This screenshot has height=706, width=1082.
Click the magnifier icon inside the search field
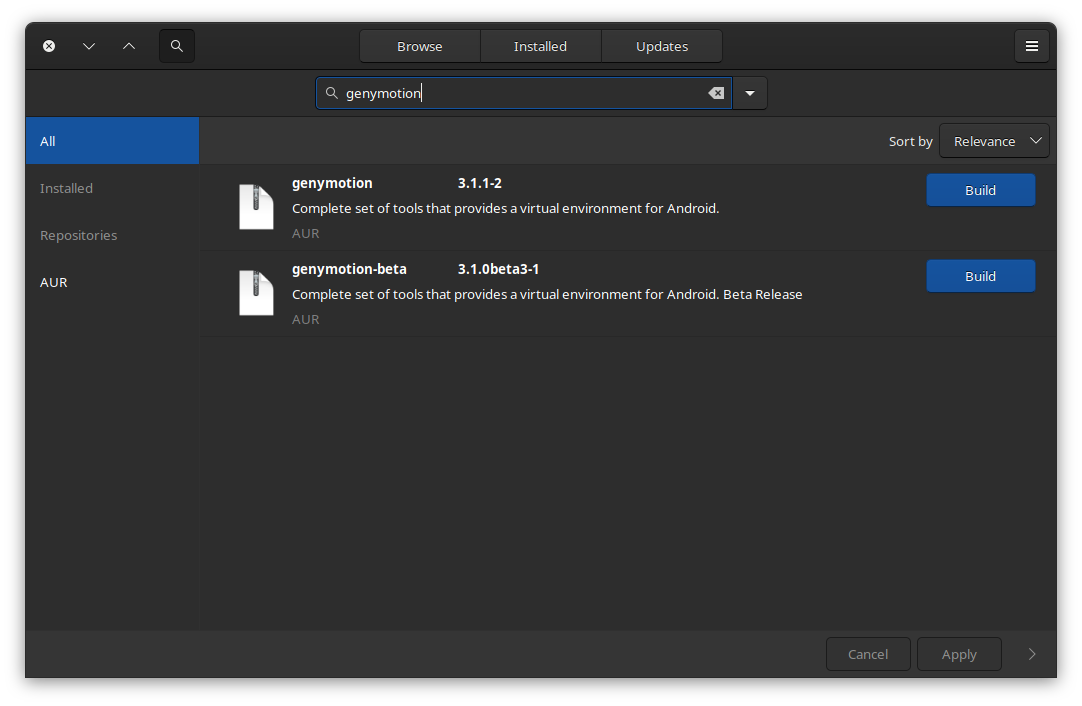tap(331, 93)
